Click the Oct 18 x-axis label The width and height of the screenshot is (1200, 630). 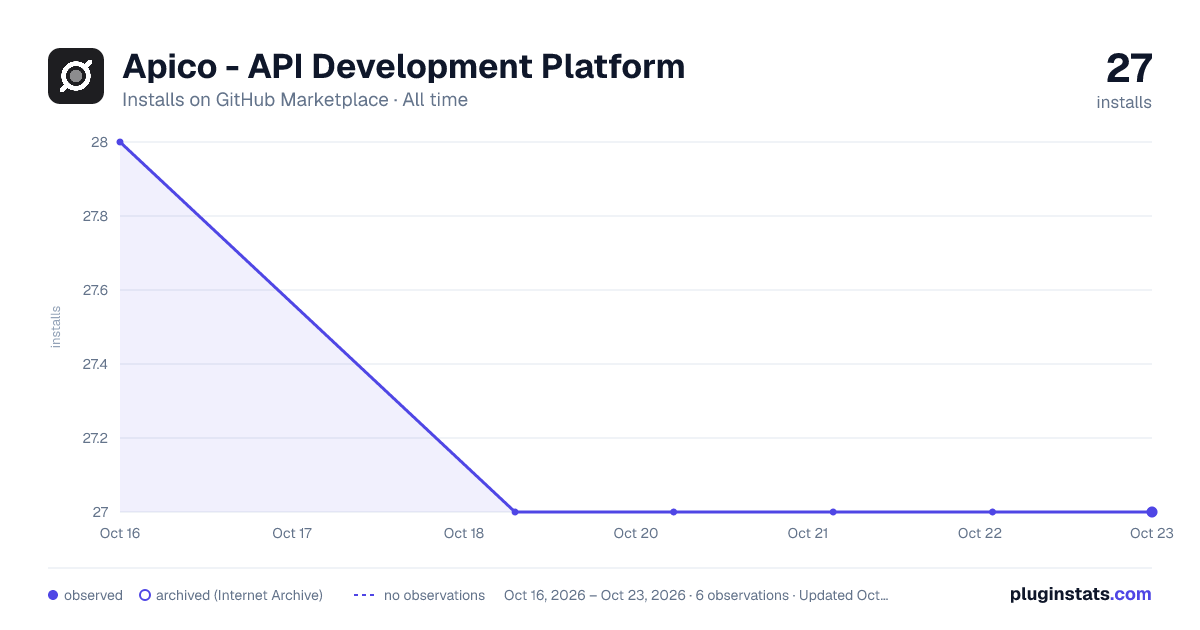coord(464,533)
